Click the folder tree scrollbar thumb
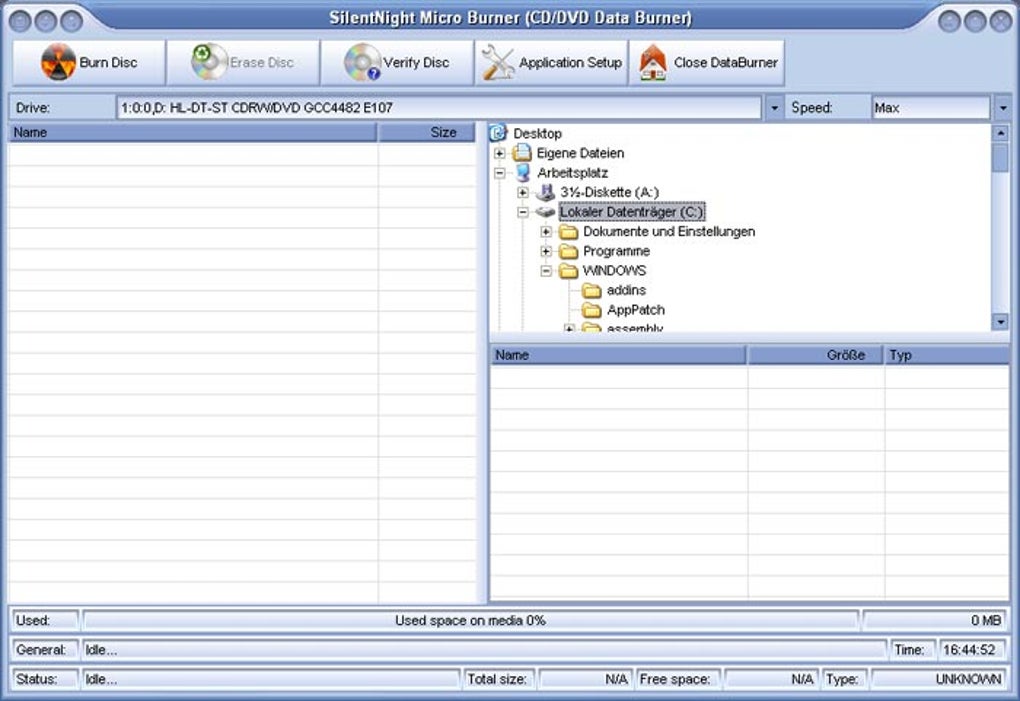1020x701 pixels. tap(1000, 158)
